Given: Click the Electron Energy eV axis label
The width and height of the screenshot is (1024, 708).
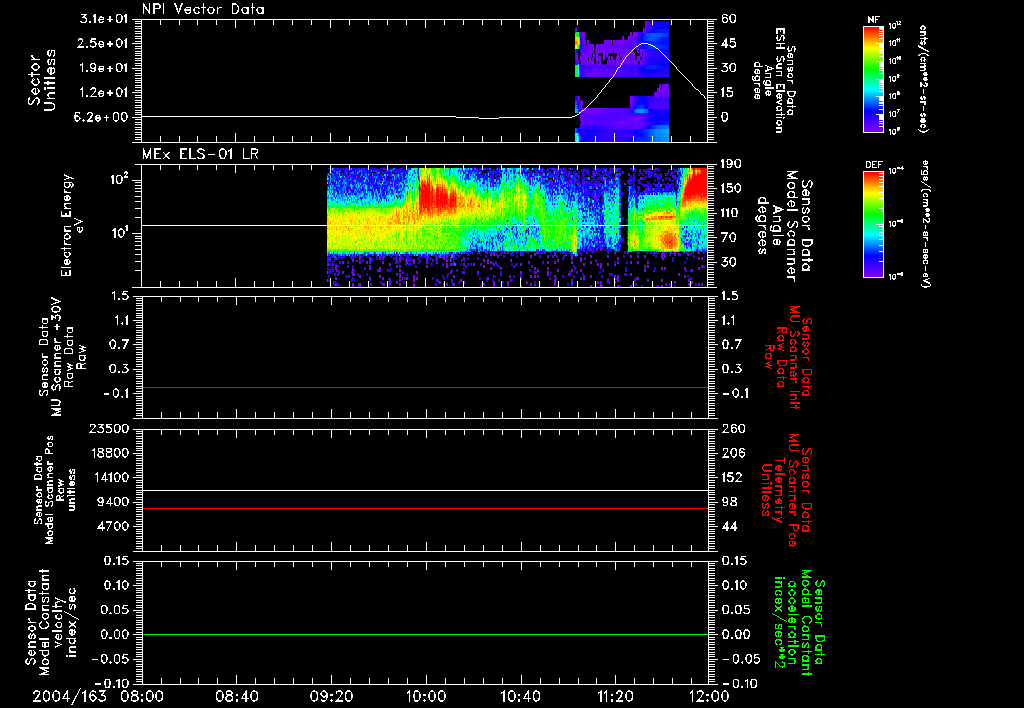Looking at the screenshot, I should coord(73,225).
